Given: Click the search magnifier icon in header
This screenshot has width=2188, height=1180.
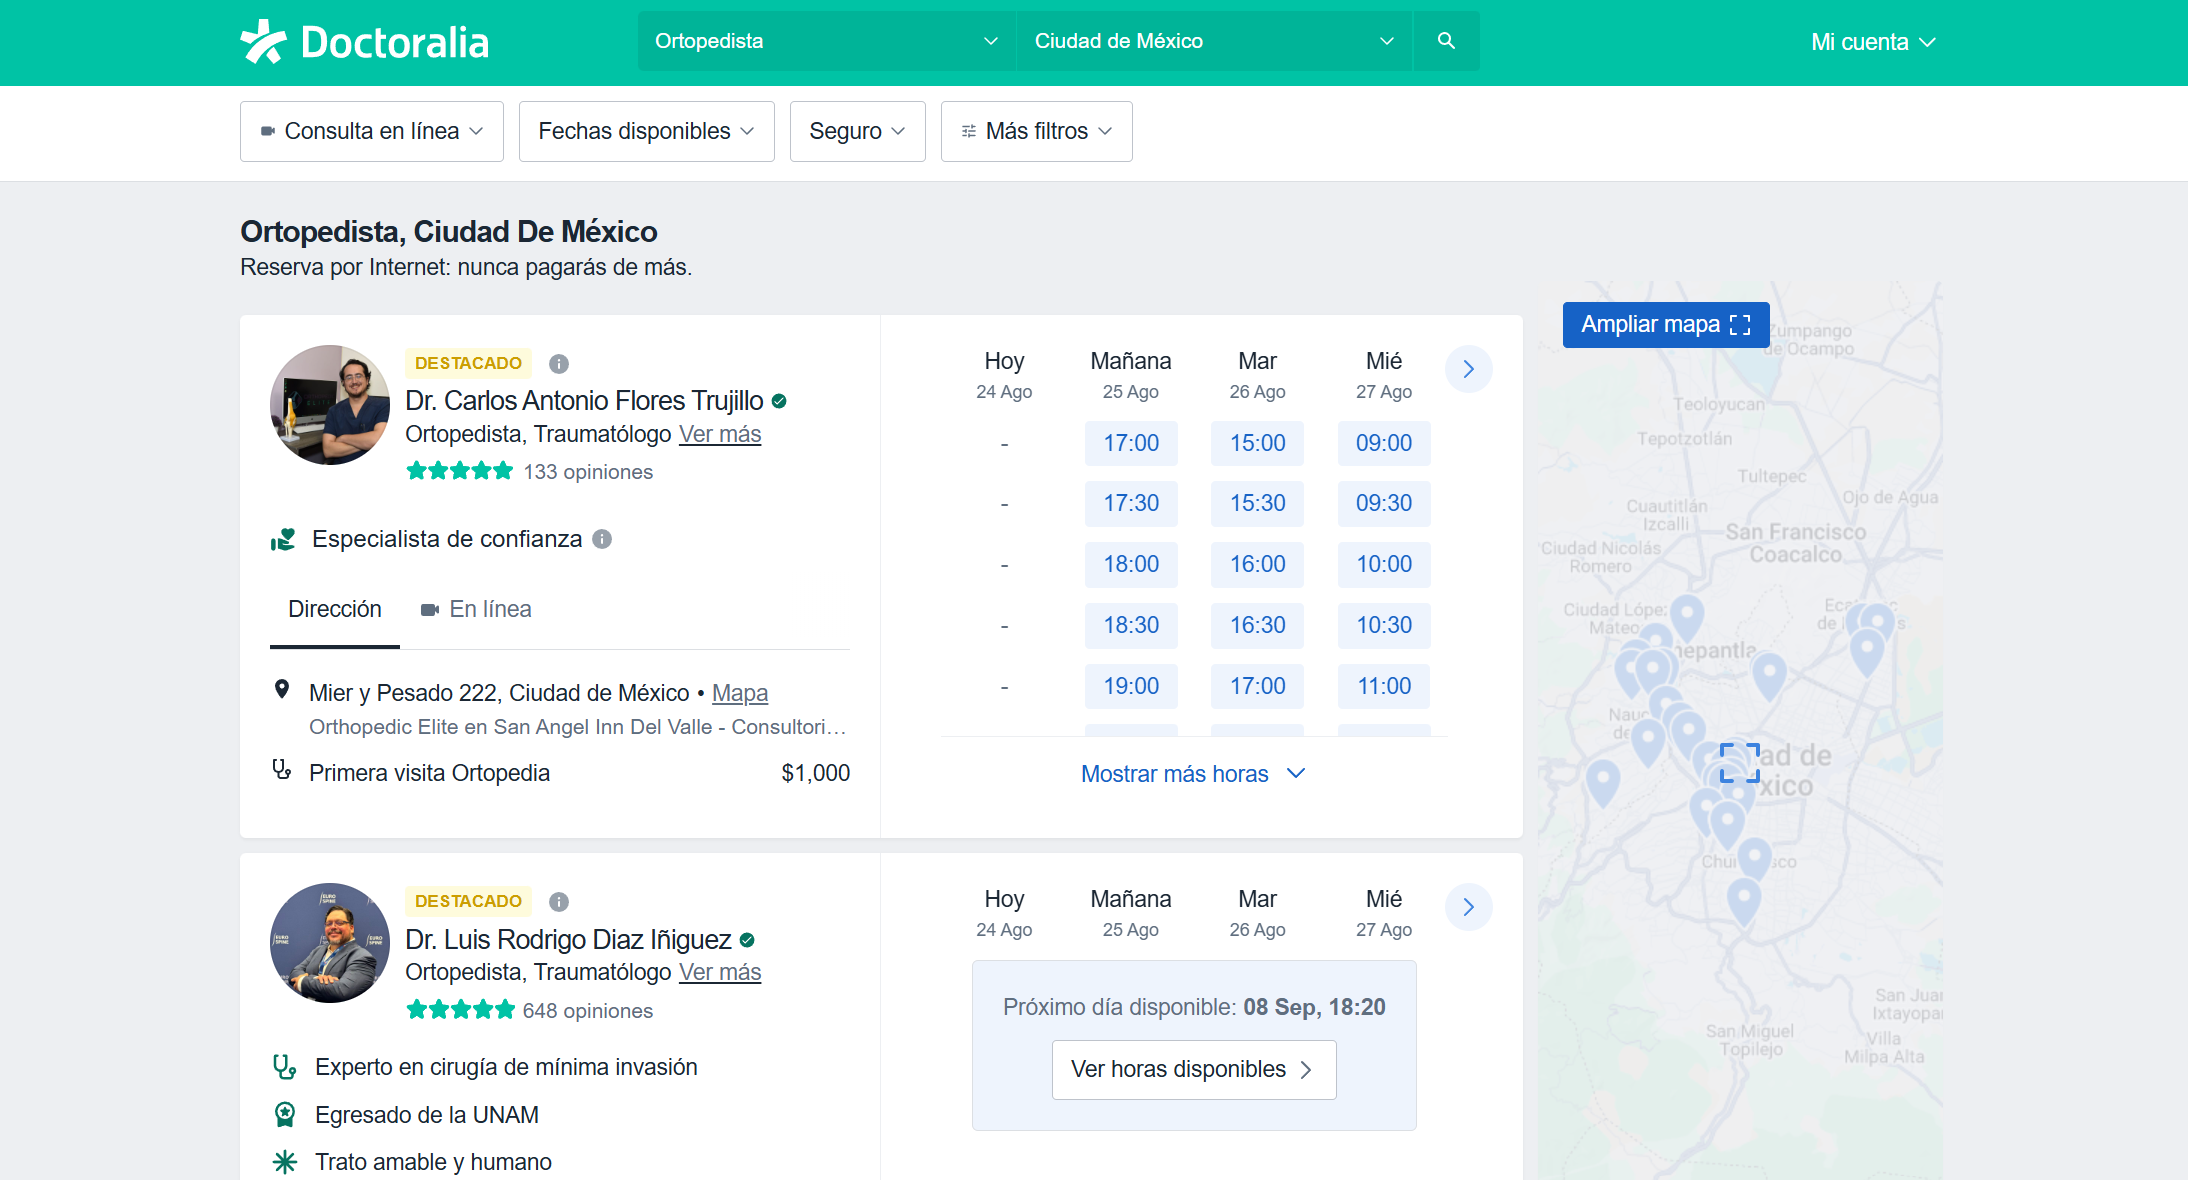Looking at the screenshot, I should [1446, 41].
